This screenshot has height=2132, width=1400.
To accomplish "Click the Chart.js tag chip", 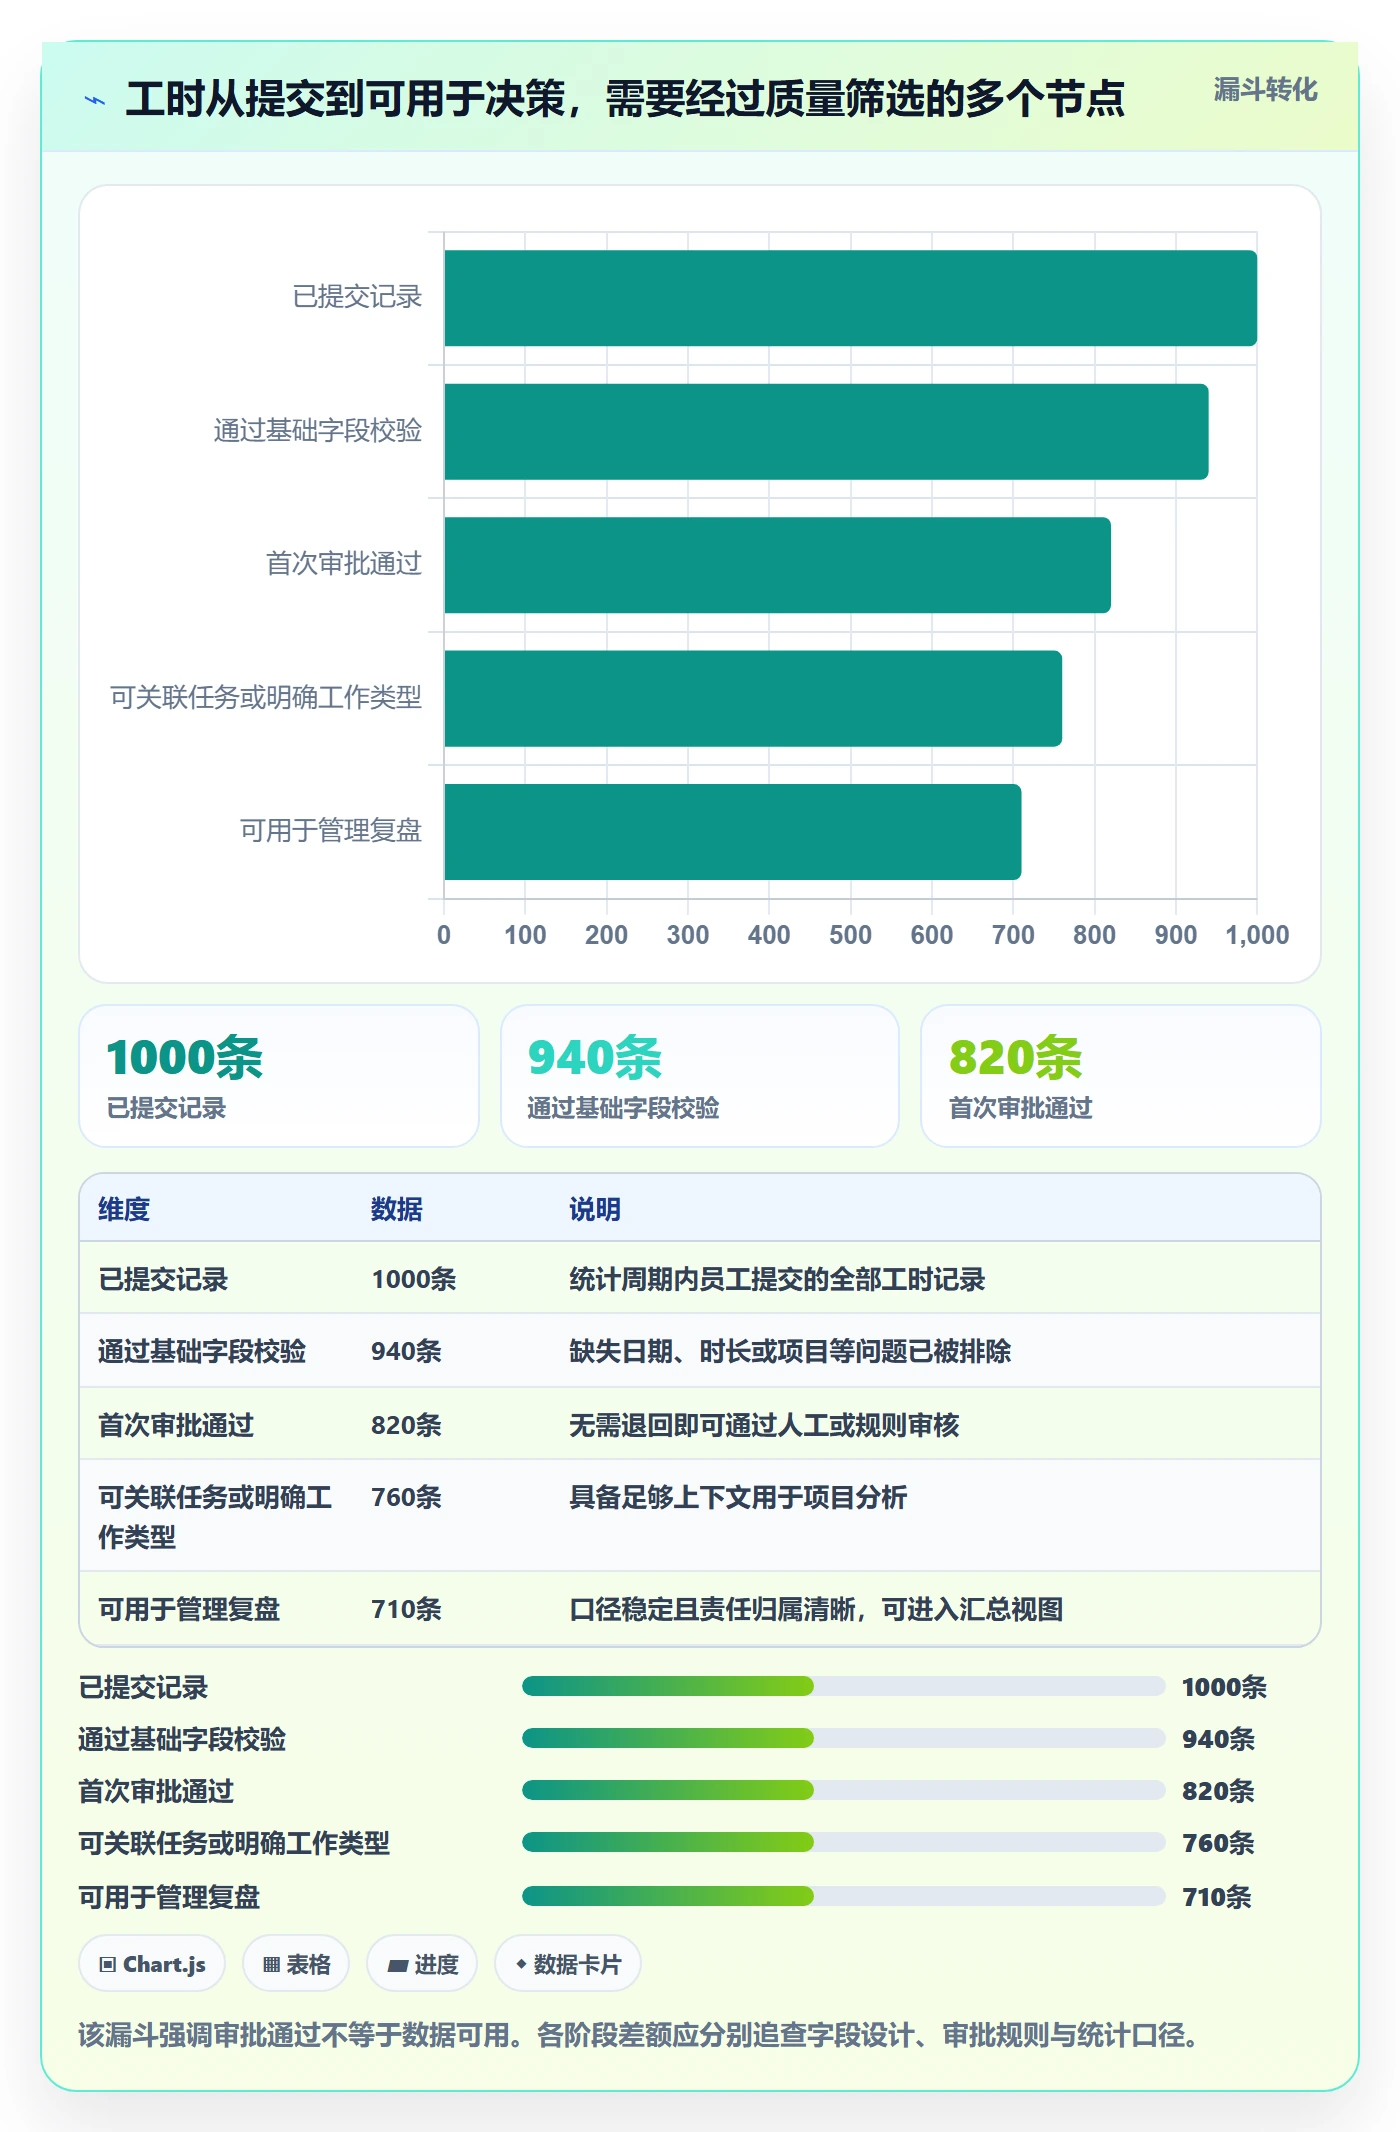I will [152, 1964].
